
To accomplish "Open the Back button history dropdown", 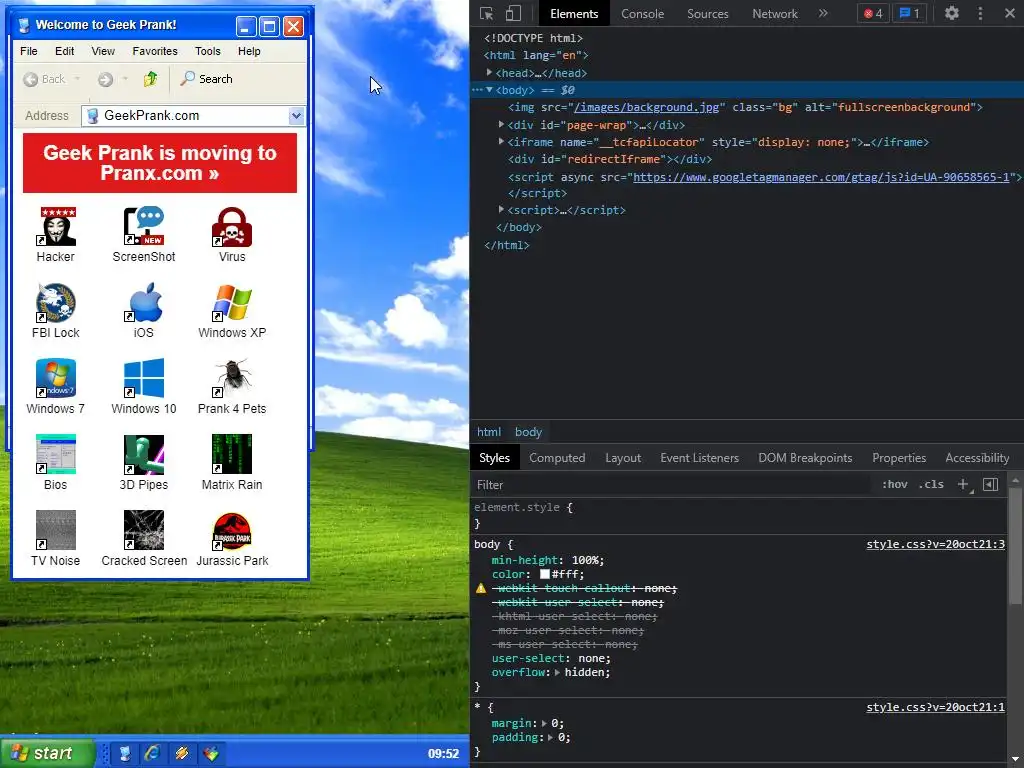I will click(x=77, y=79).
